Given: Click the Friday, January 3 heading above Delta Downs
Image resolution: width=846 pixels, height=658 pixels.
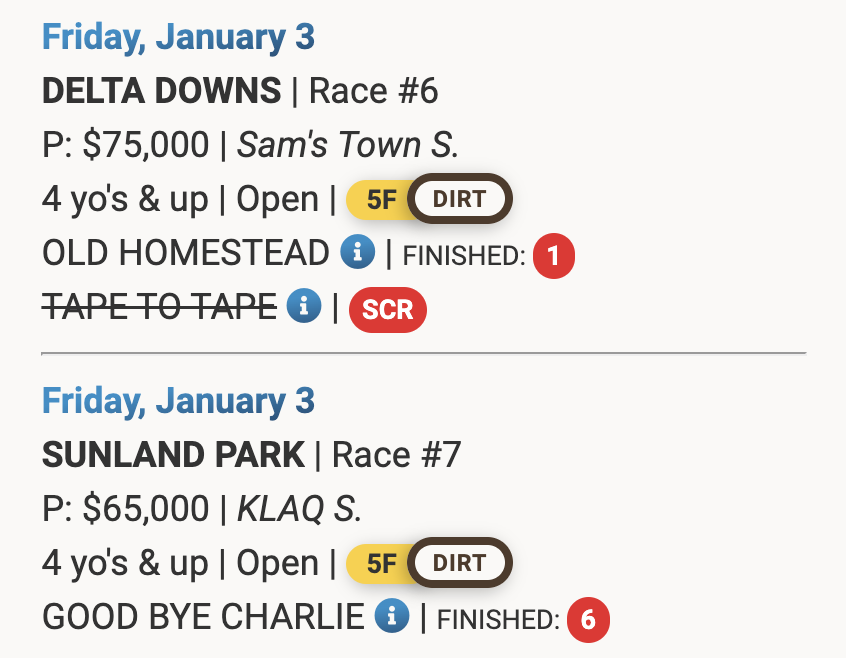Looking at the screenshot, I should tap(178, 38).
